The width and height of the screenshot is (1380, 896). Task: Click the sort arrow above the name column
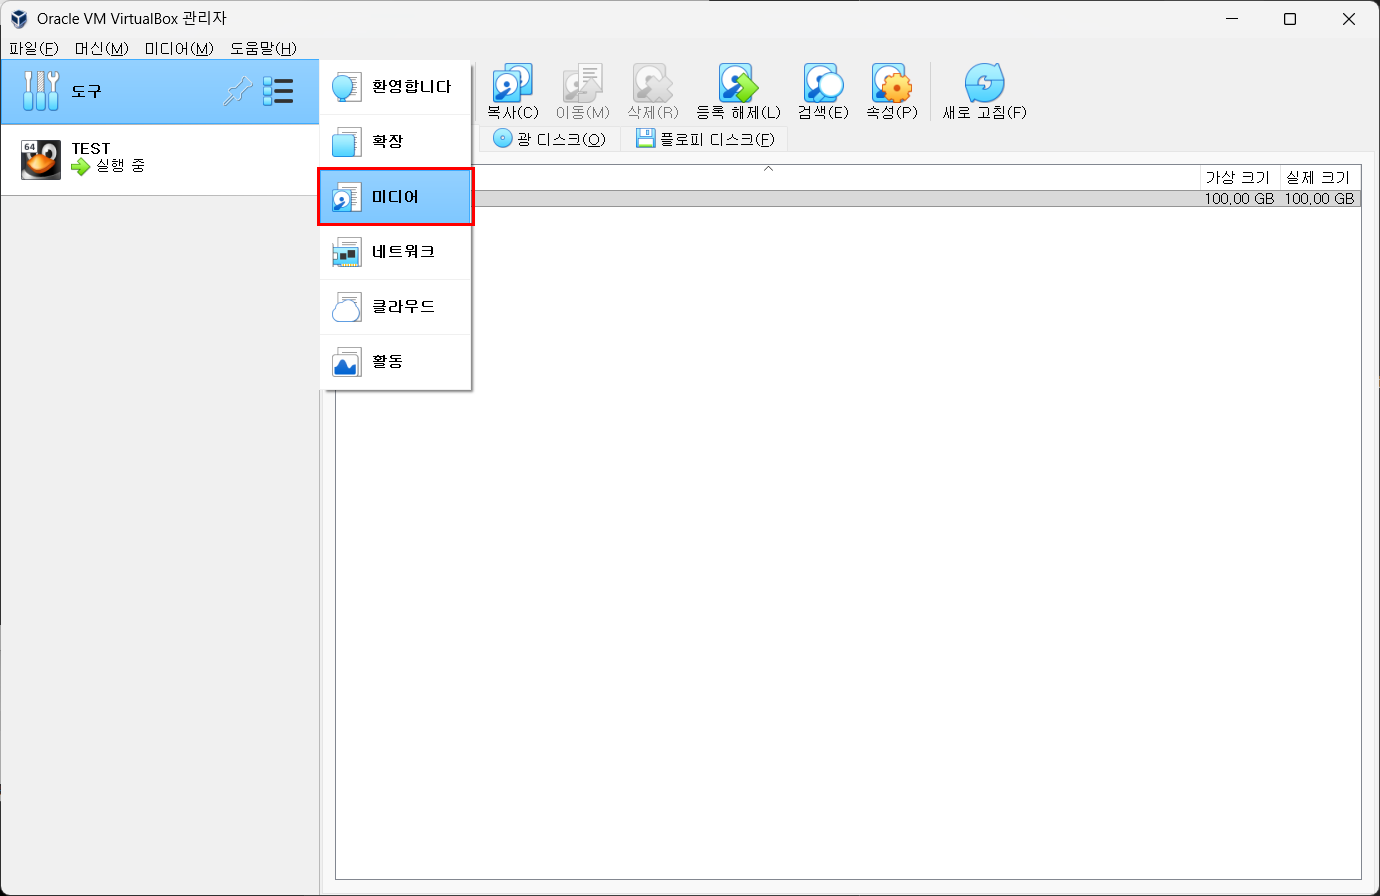click(x=768, y=169)
